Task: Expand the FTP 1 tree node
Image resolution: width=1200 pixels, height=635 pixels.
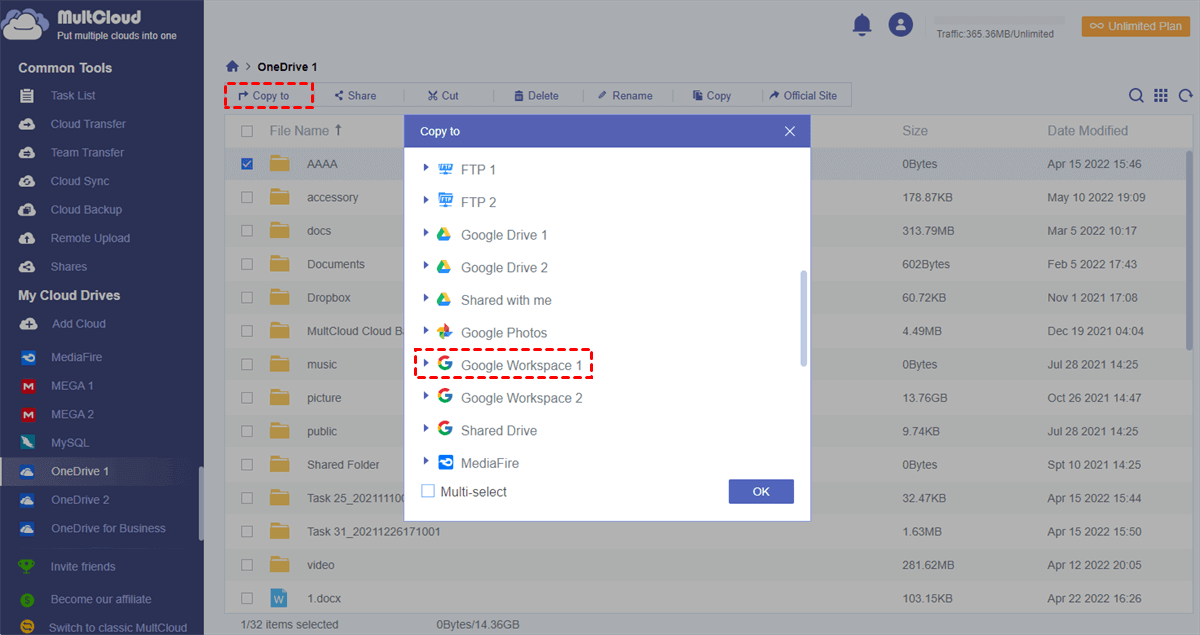Action: 426,168
